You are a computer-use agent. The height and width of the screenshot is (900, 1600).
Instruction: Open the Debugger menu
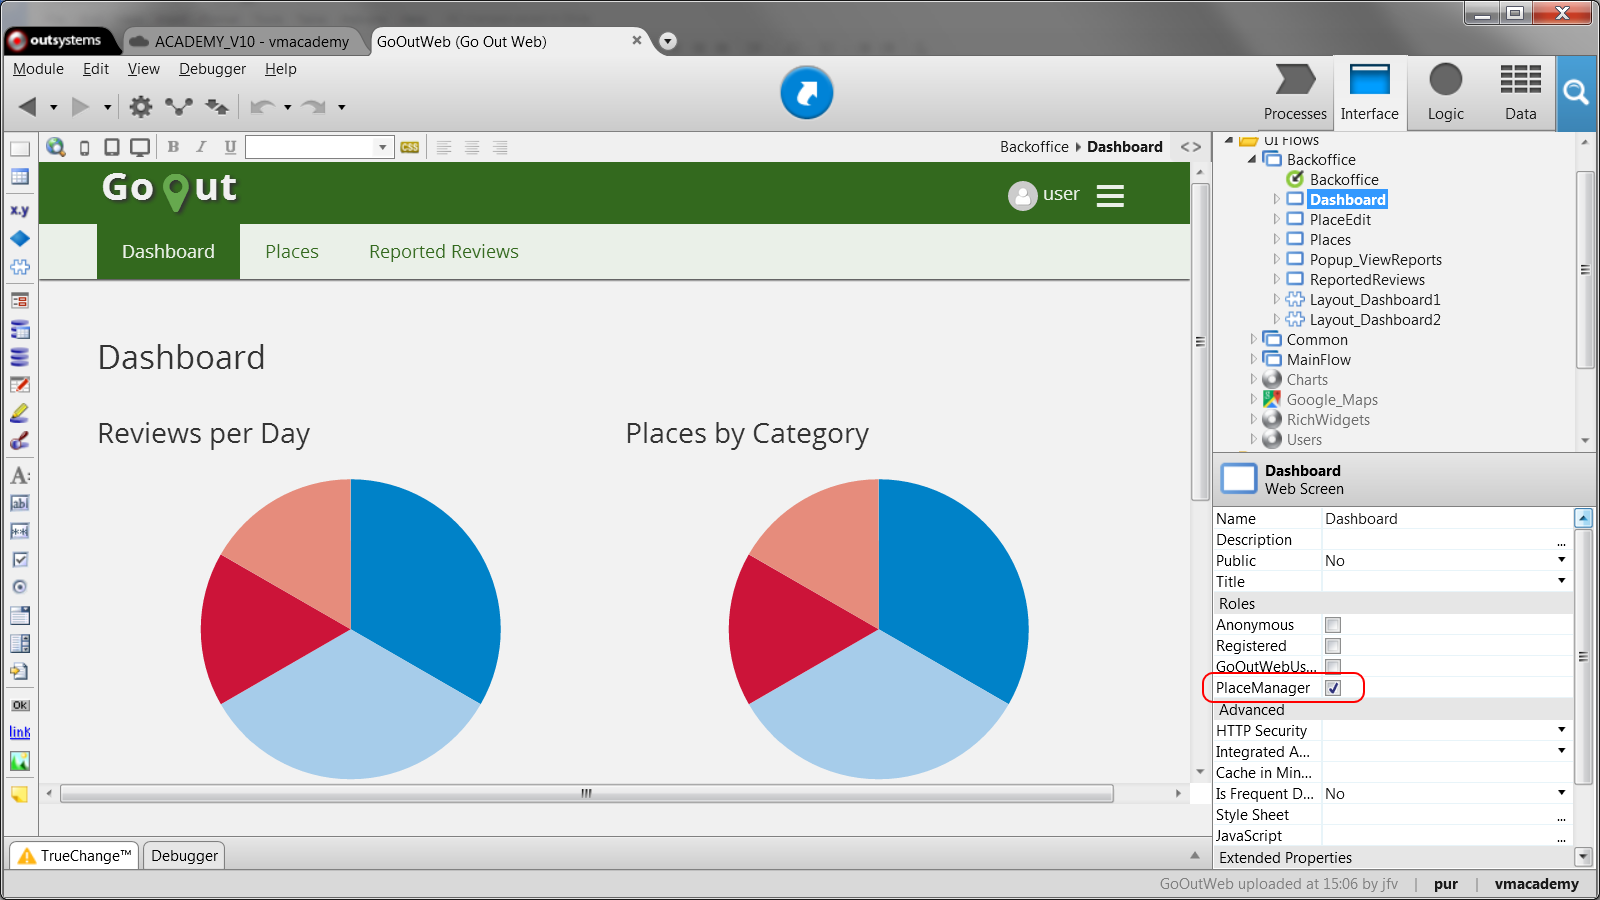click(212, 69)
